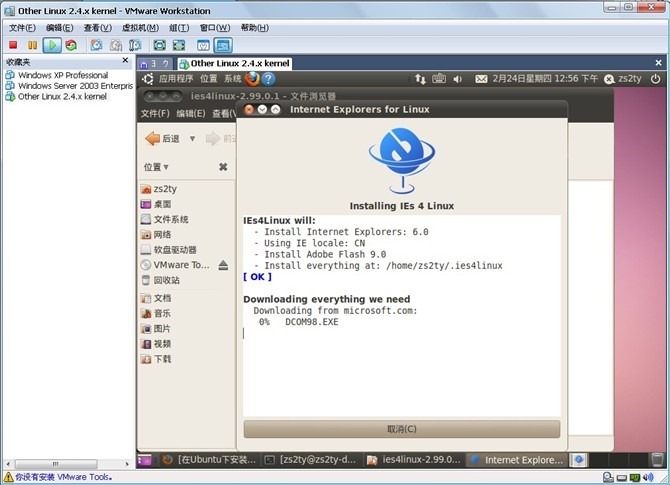This screenshot has height=485, width=670.
Task: Click the revert to snapshot icon
Action: pos(115,45)
